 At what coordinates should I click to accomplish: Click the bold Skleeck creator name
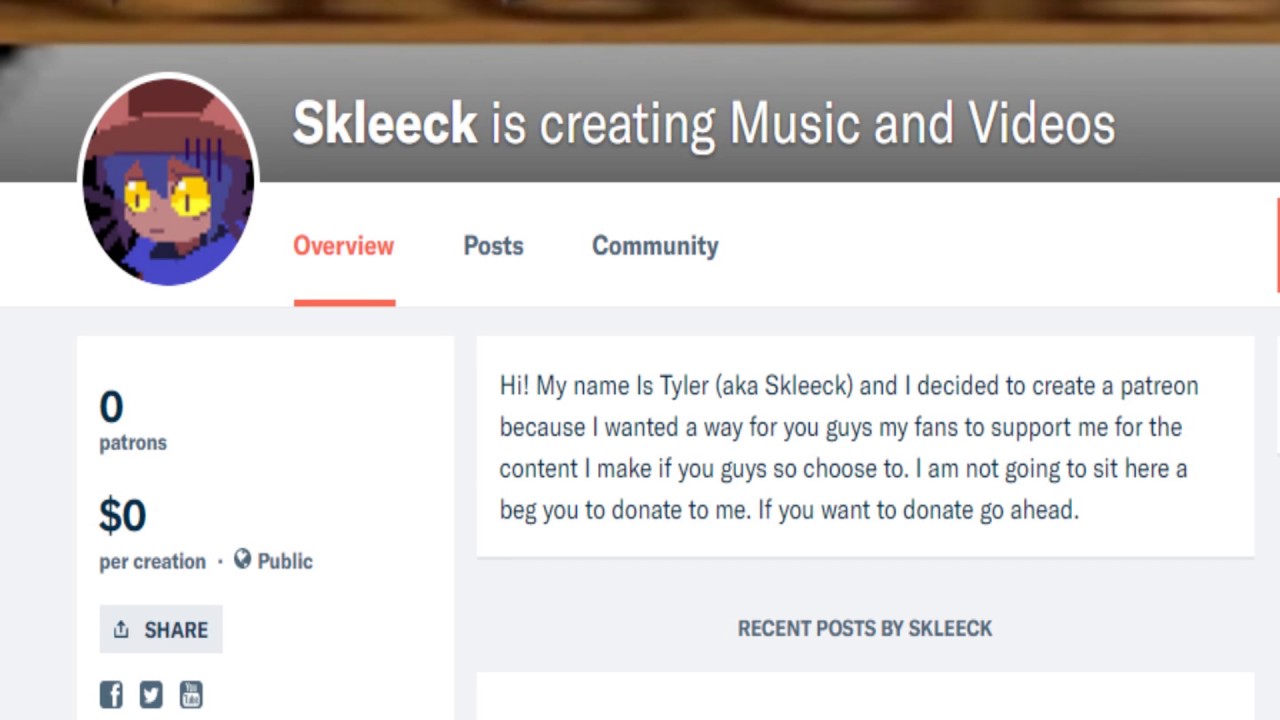tap(385, 124)
